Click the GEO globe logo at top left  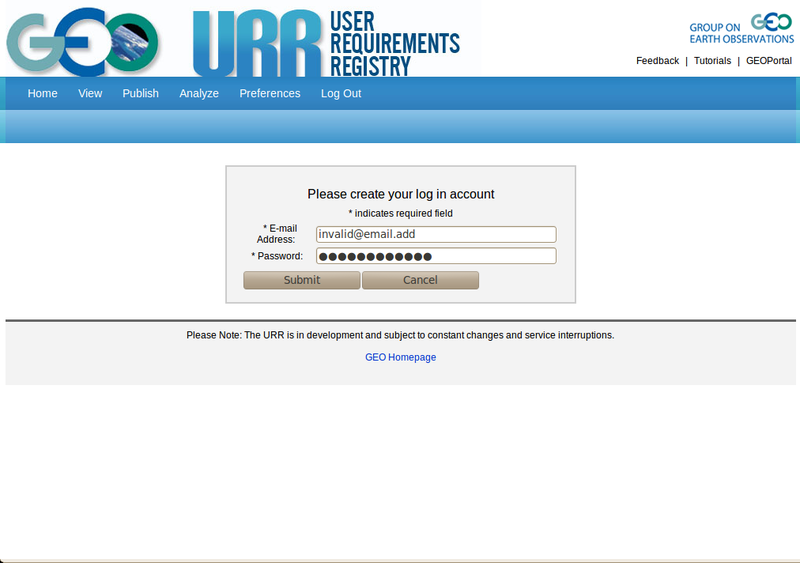click(82, 40)
